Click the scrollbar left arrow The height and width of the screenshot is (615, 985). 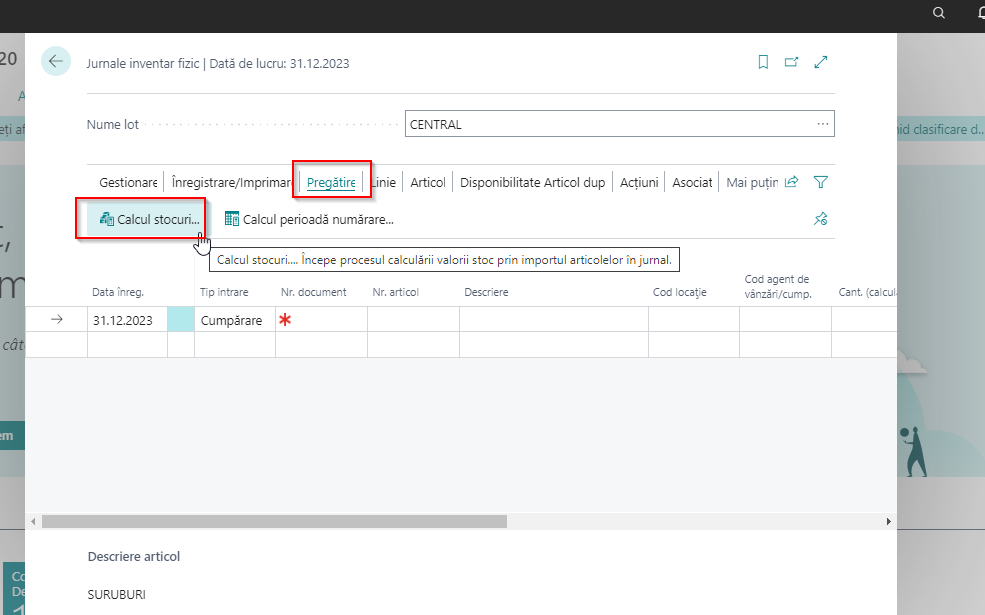point(33,521)
